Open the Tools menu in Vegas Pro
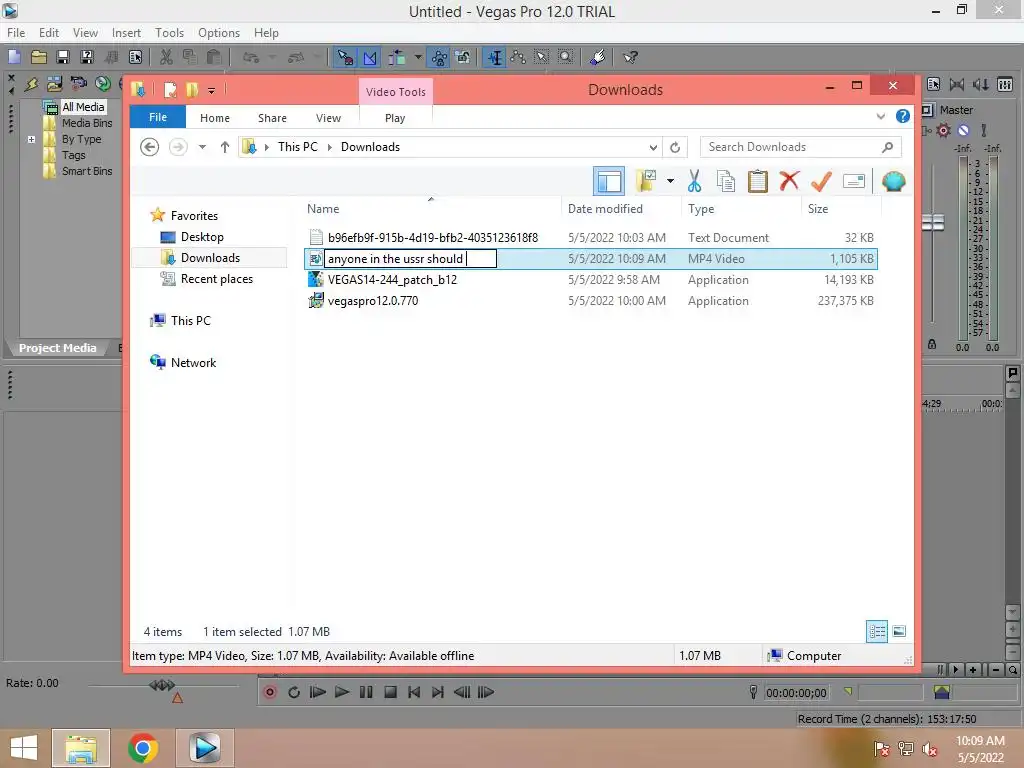Viewport: 1024px width, 768px height. (169, 33)
